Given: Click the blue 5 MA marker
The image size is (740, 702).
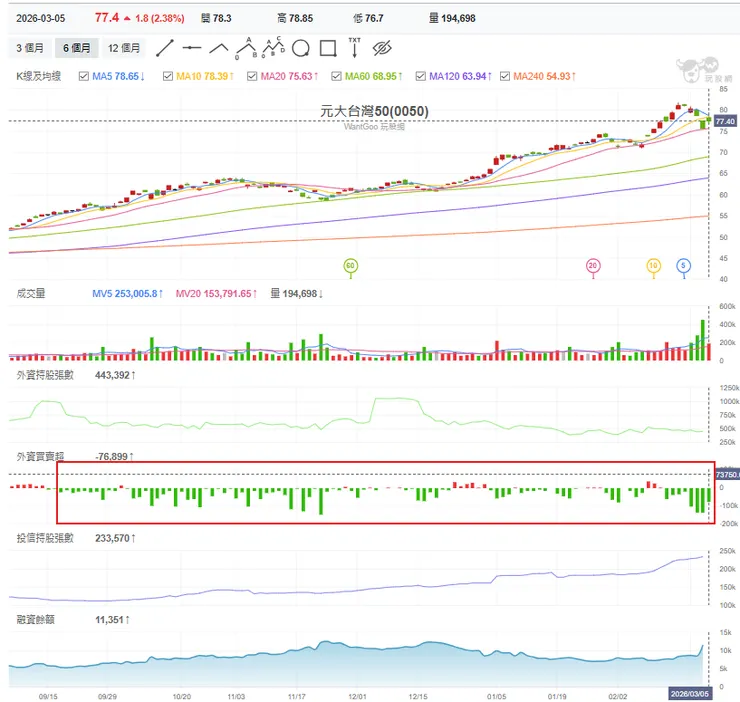Looking at the screenshot, I should [x=683, y=266].
